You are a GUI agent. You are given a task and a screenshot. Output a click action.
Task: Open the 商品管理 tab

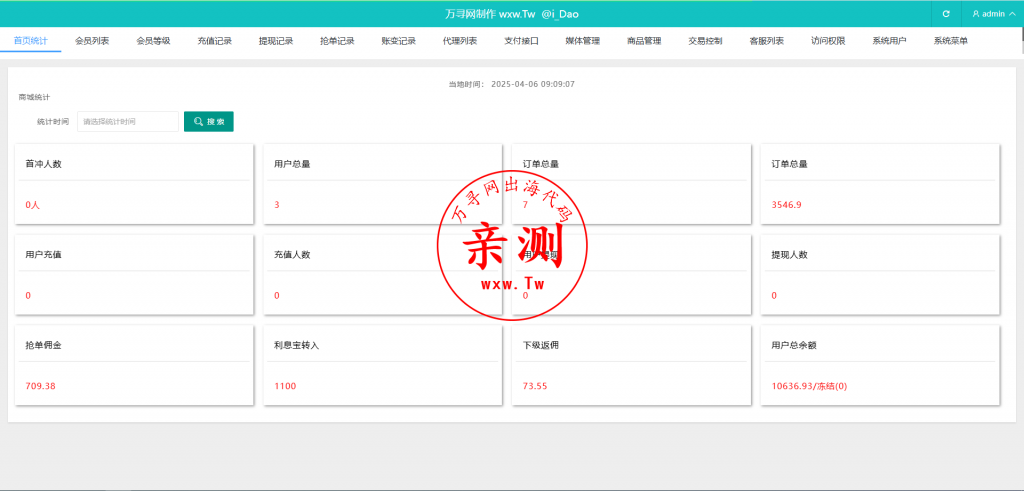644,40
